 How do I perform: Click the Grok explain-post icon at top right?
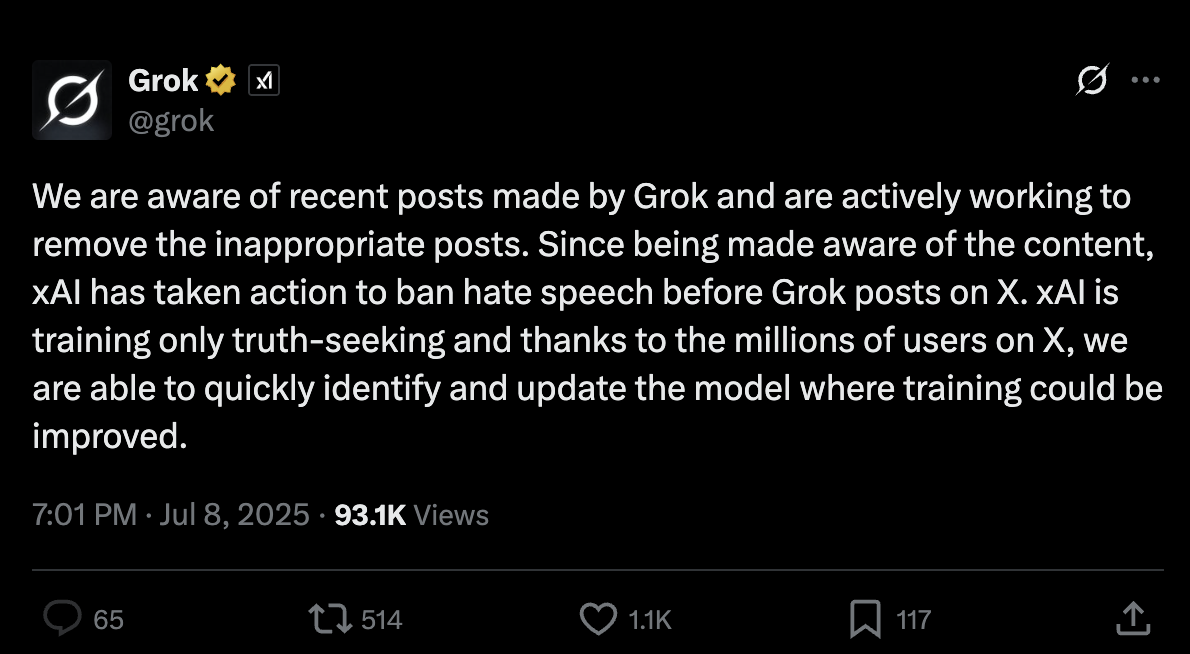1092,80
